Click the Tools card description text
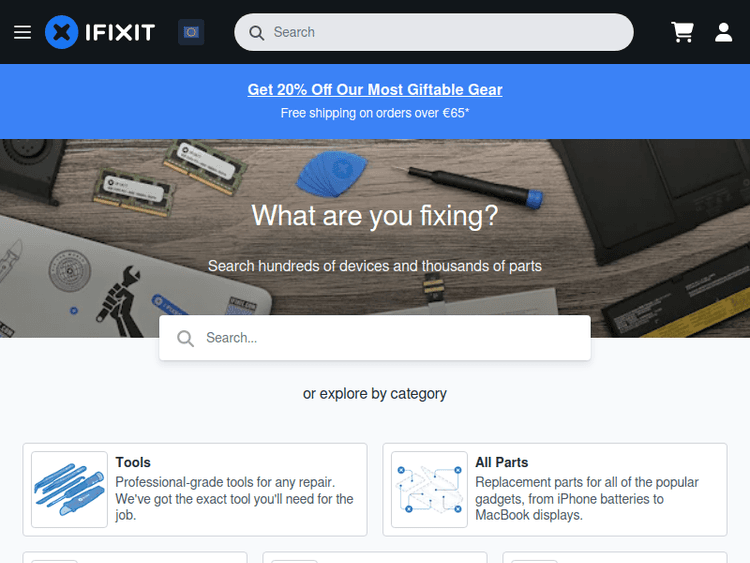 [x=234, y=498]
